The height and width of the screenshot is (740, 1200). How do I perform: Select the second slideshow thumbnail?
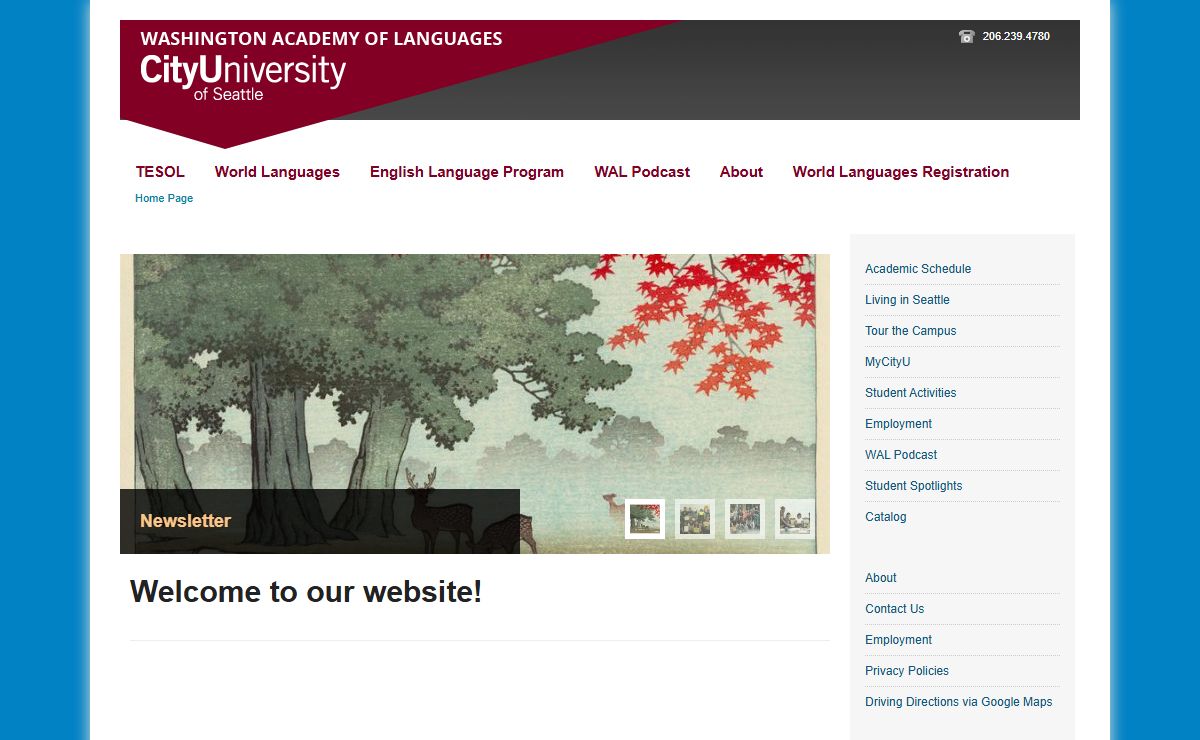[695, 519]
